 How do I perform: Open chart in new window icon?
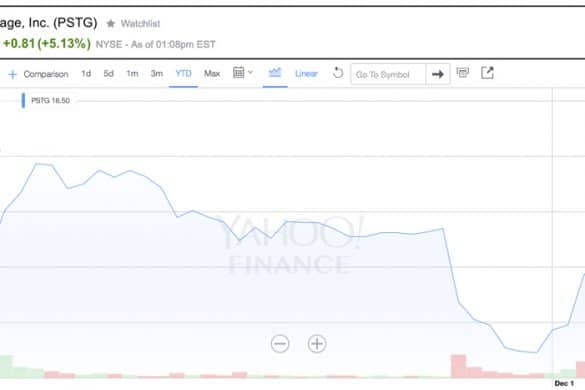pyautogui.click(x=487, y=72)
